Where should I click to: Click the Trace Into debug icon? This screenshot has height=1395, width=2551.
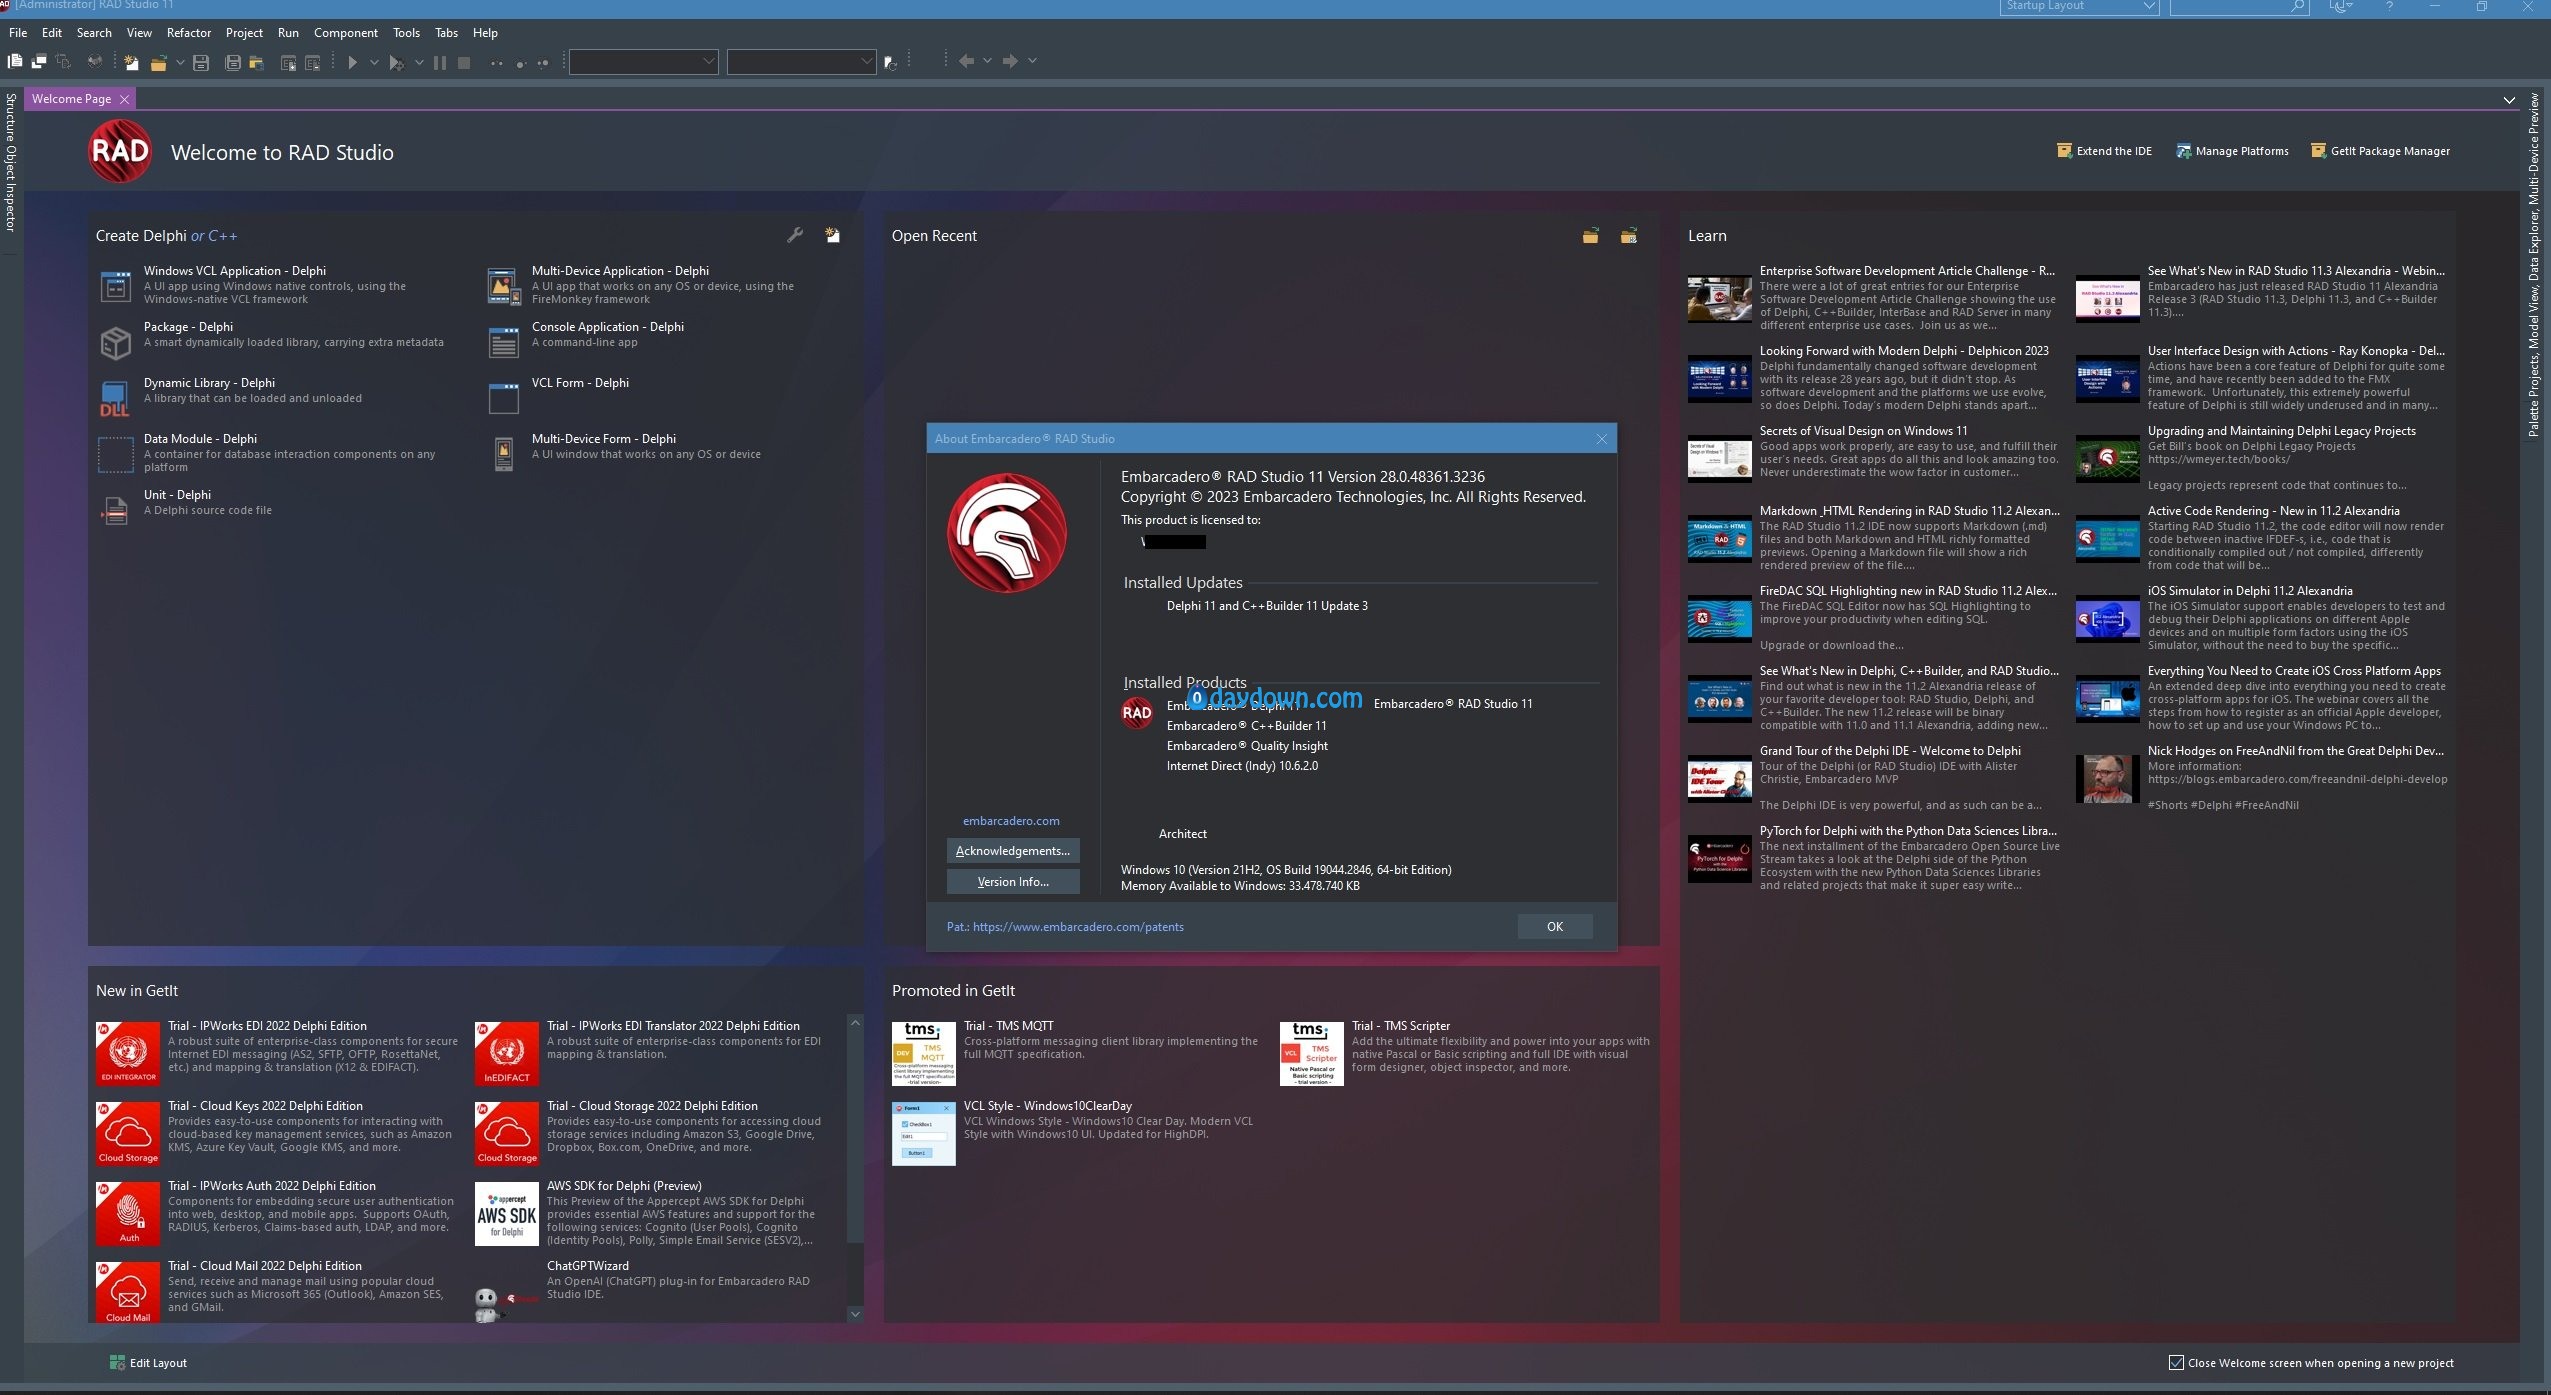click(x=496, y=62)
